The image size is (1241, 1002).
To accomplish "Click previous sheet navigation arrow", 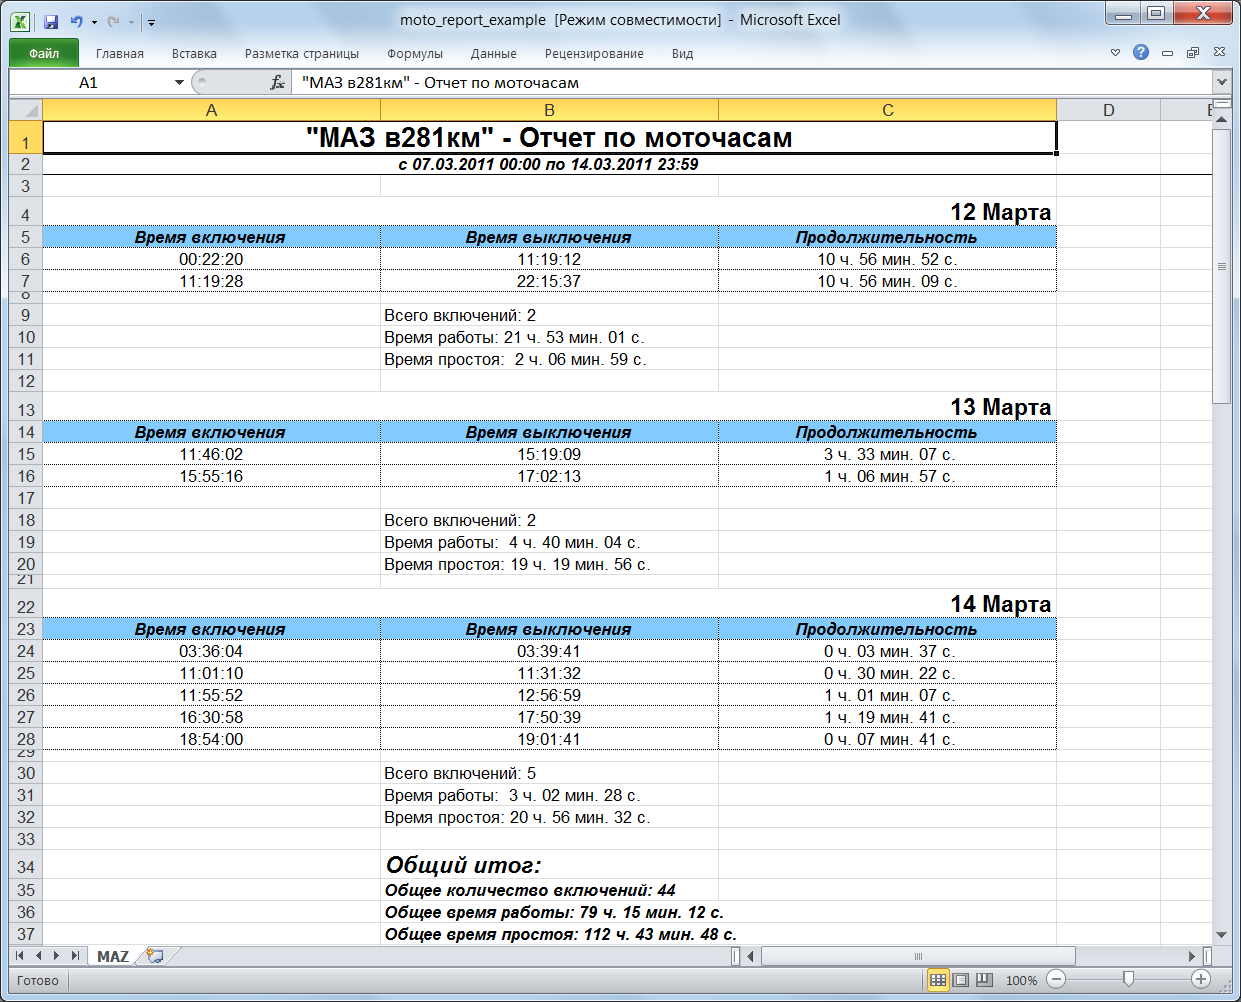I will click(x=38, y=956).
